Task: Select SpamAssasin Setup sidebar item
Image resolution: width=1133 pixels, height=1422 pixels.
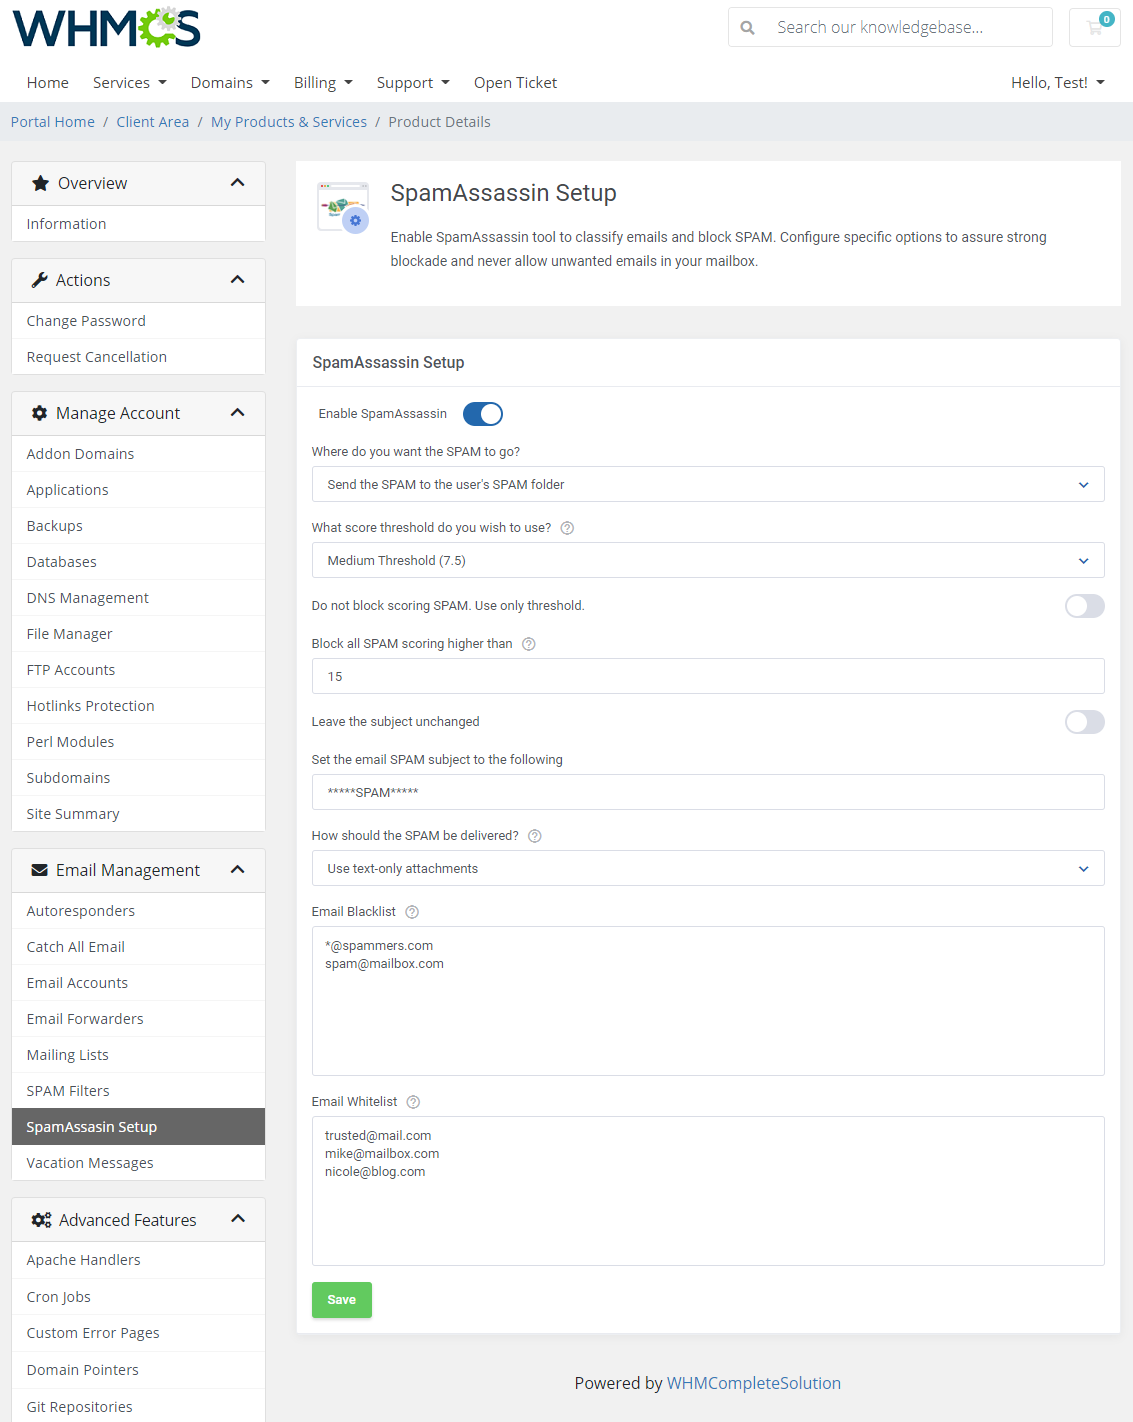Action: click(138, 1127)
